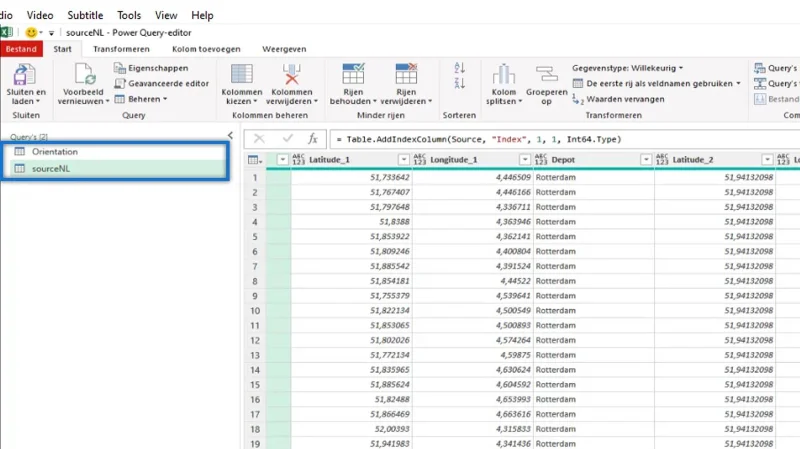Switch to the Kolom toevoegen tab
Screen dimensions: 800x449
206,49
